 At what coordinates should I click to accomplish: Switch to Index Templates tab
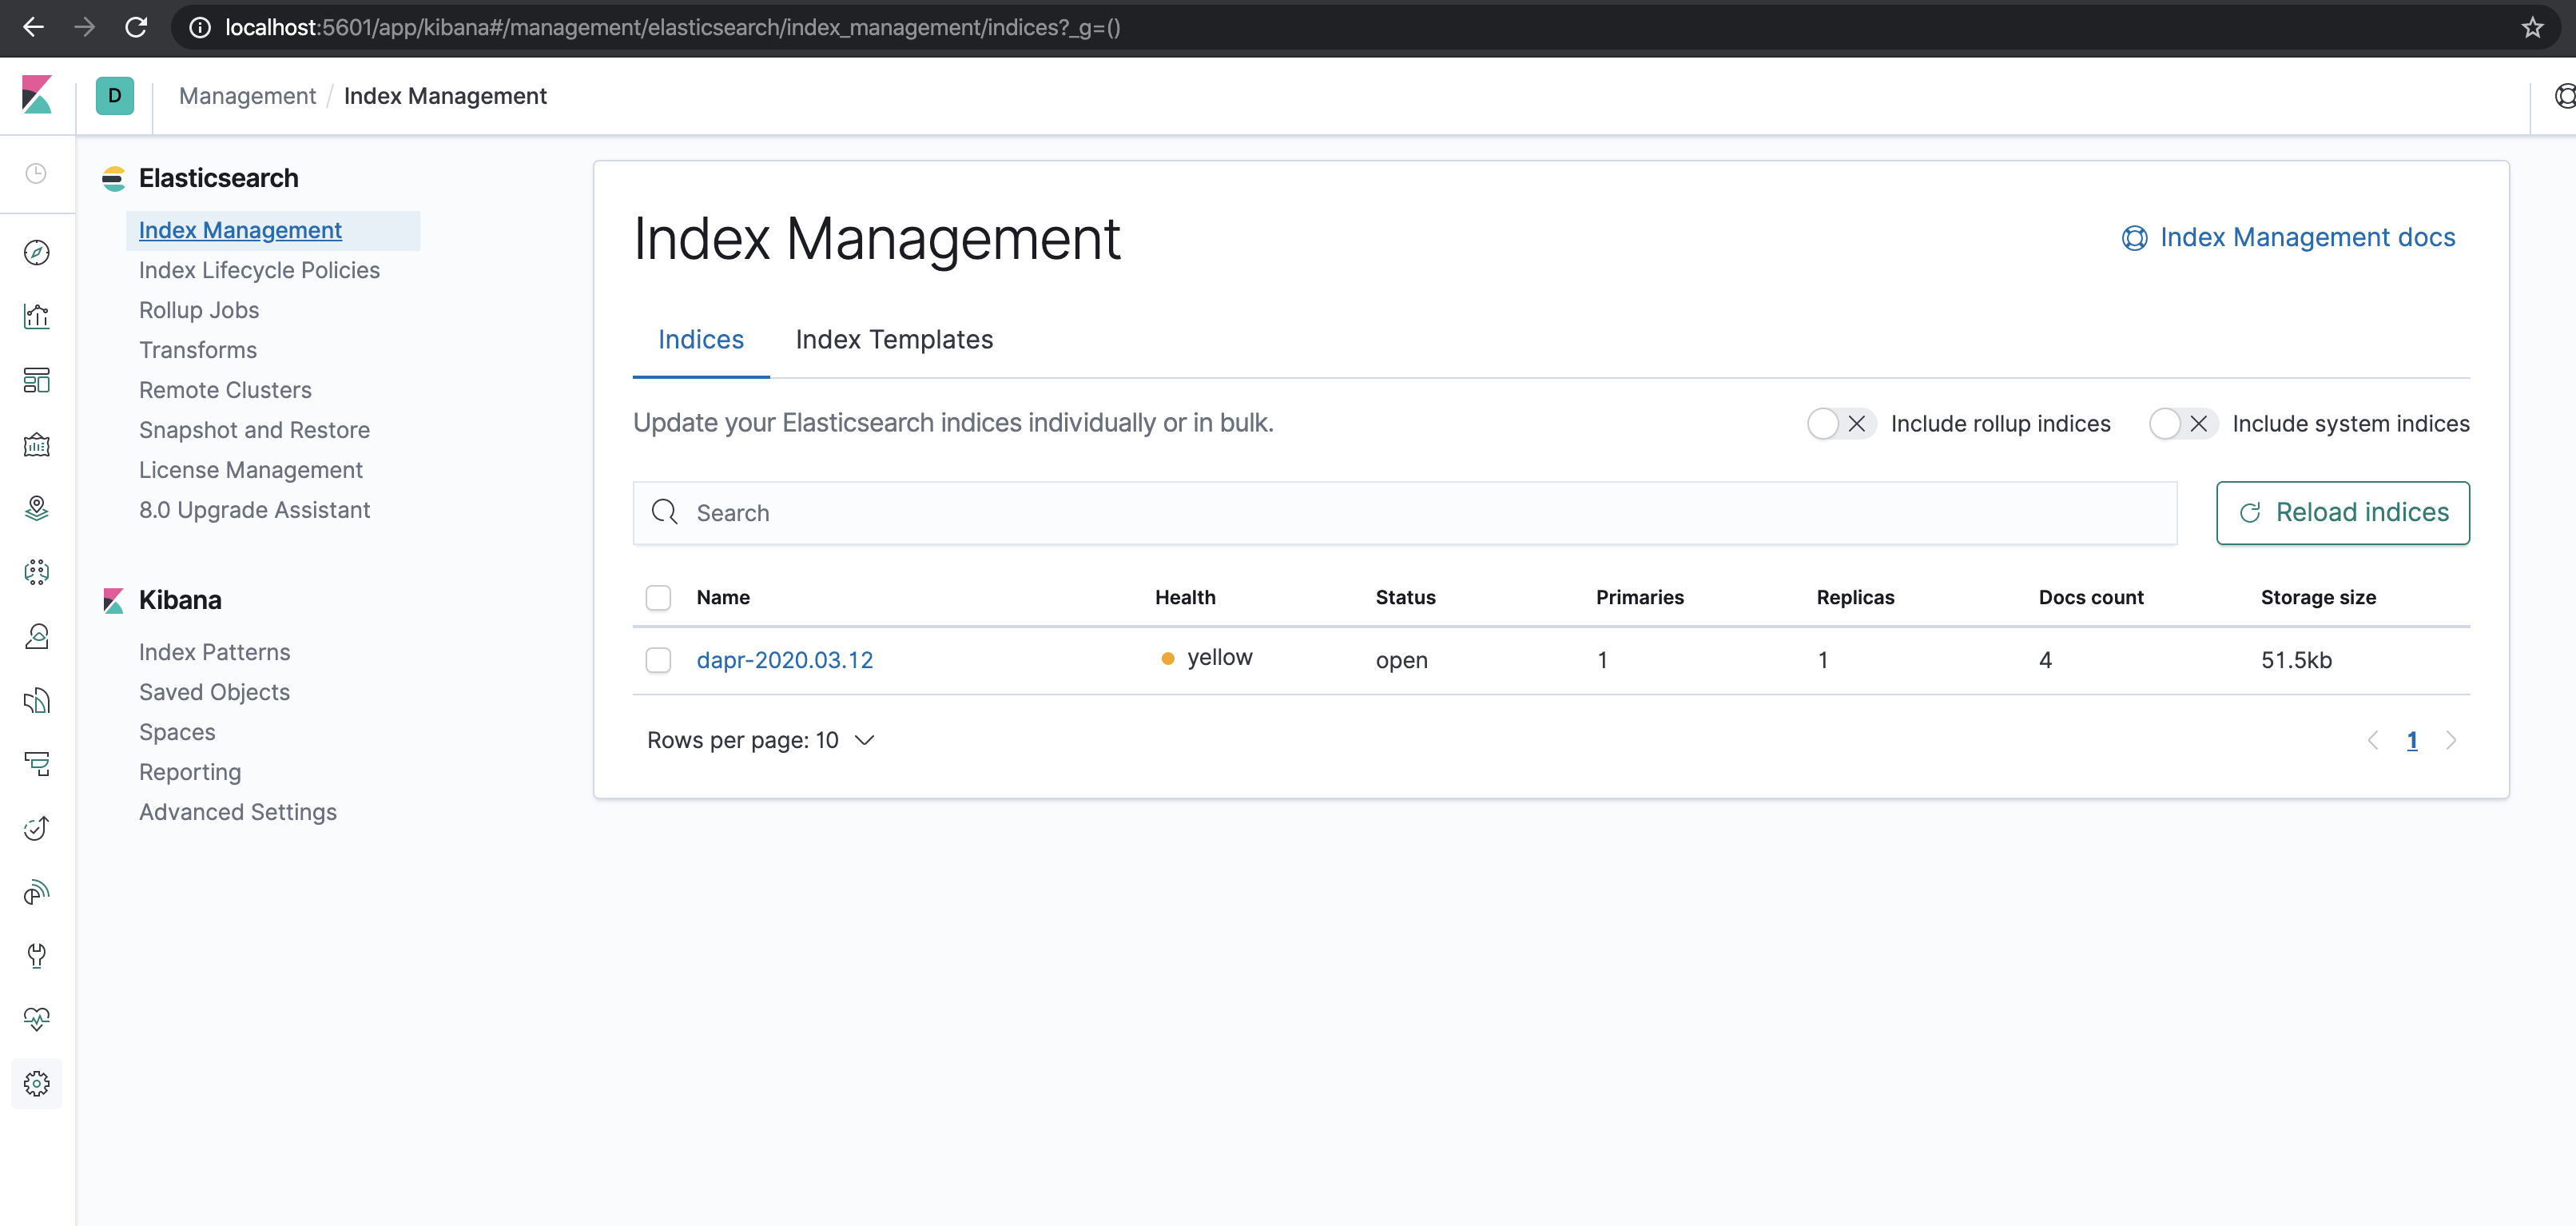[894, 340]
